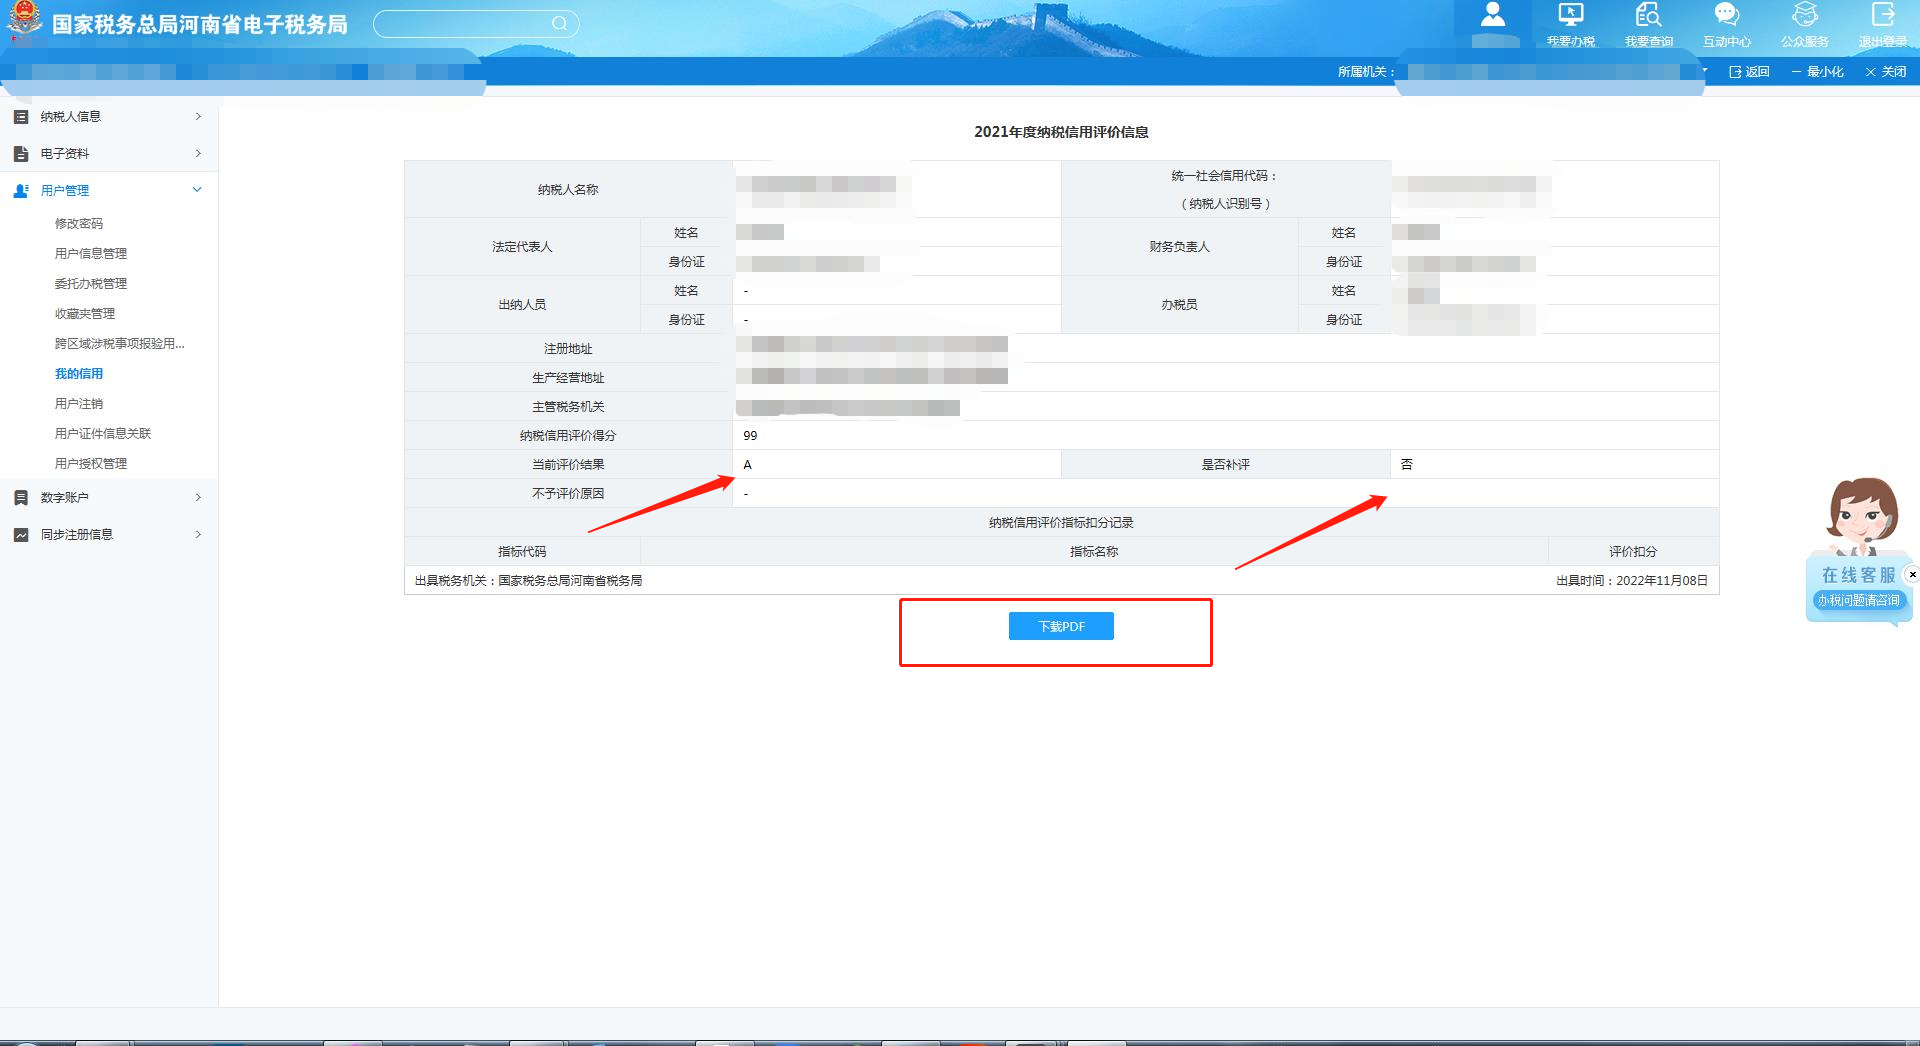Open 用户证件信息关联 in the sidebar
The image size is (1920, 1046).
pos(103,434)
